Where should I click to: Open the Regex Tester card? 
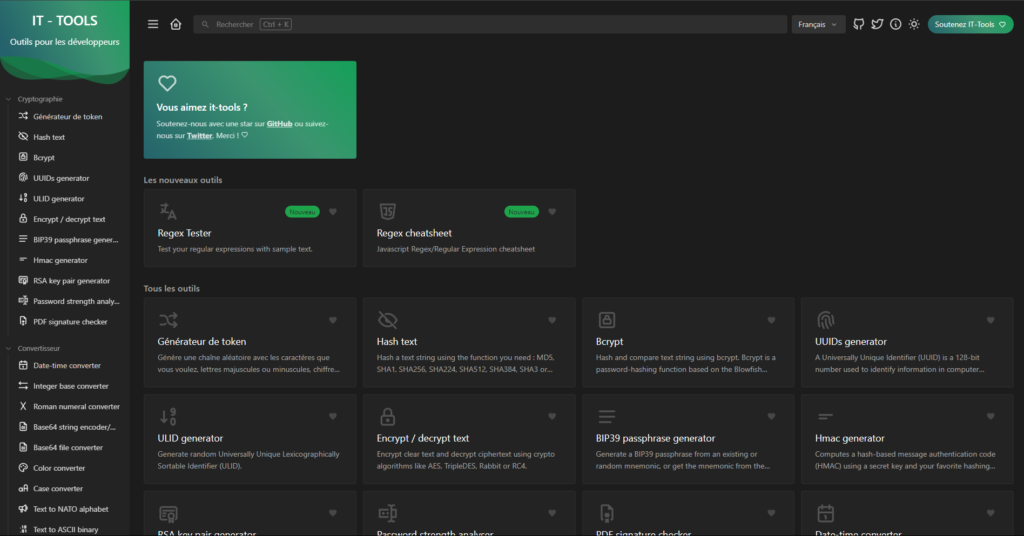(250, 228)
